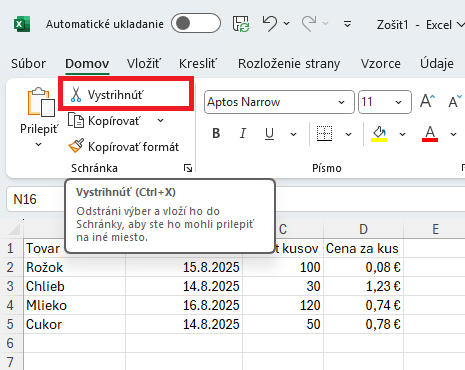
Task: Switch to the Kresliť tab
Action: pos(198,63)
